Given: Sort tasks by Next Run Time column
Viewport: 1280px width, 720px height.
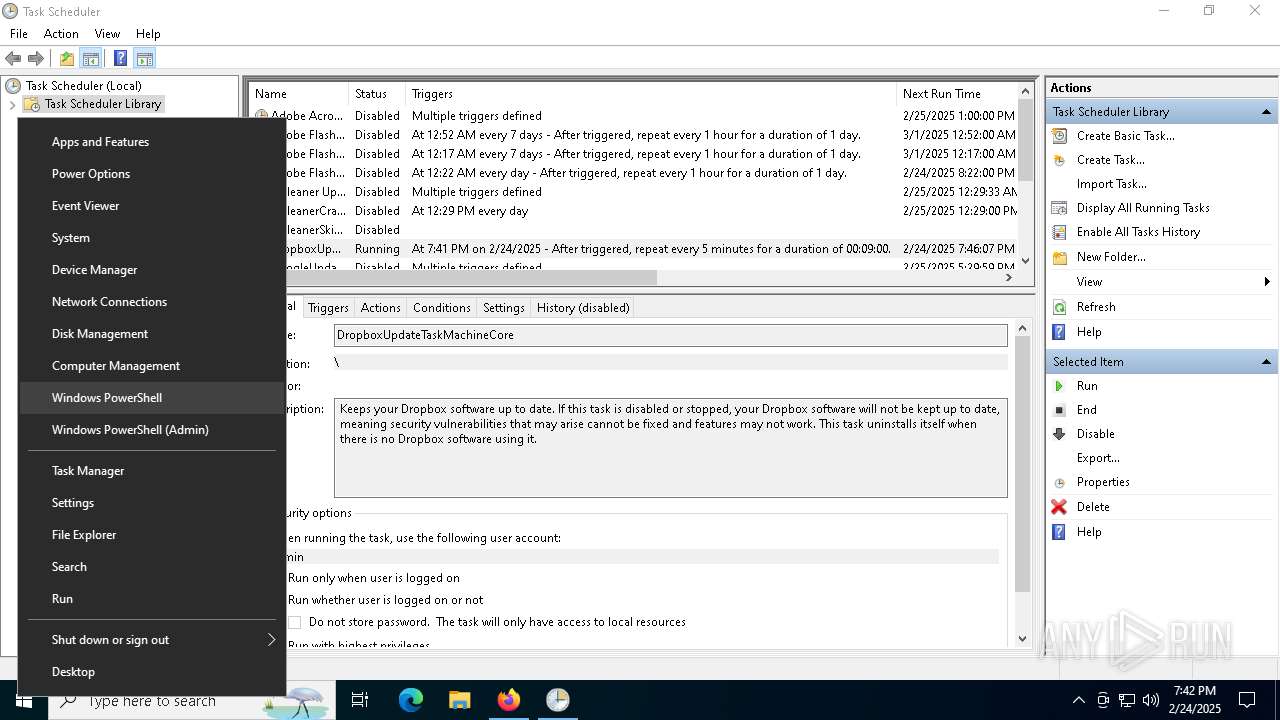Looking at the screenshot, I should [x=956, y=94].
